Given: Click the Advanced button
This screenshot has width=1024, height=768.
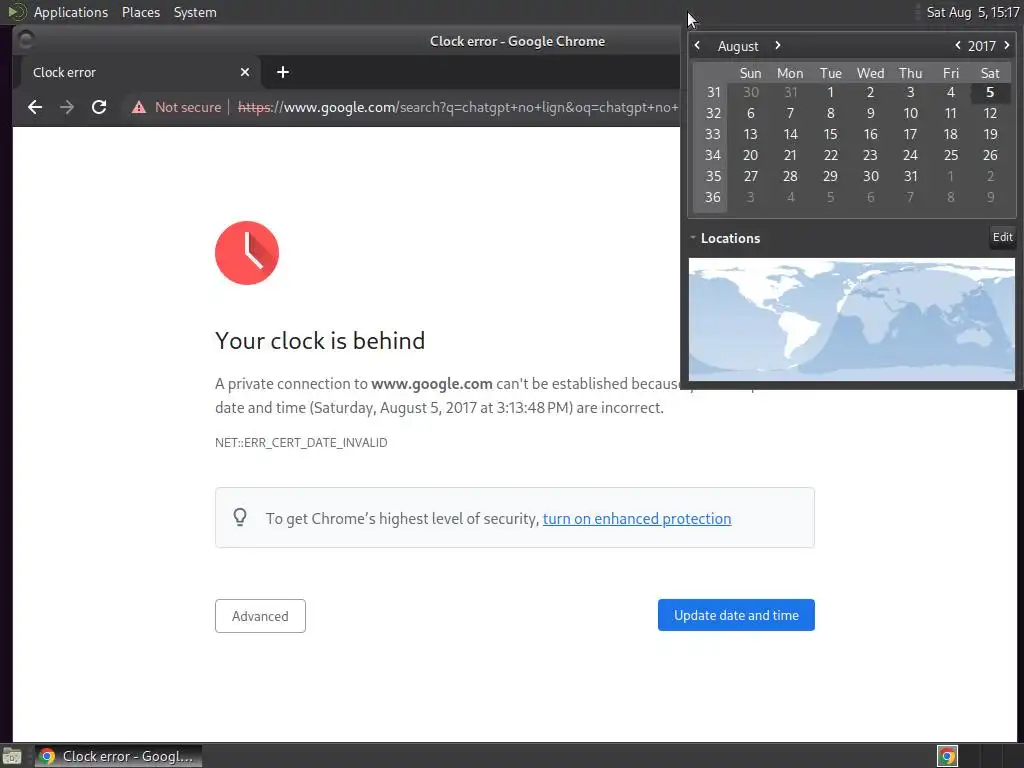Looking at the screenshot, I should (x=260, y=616).
